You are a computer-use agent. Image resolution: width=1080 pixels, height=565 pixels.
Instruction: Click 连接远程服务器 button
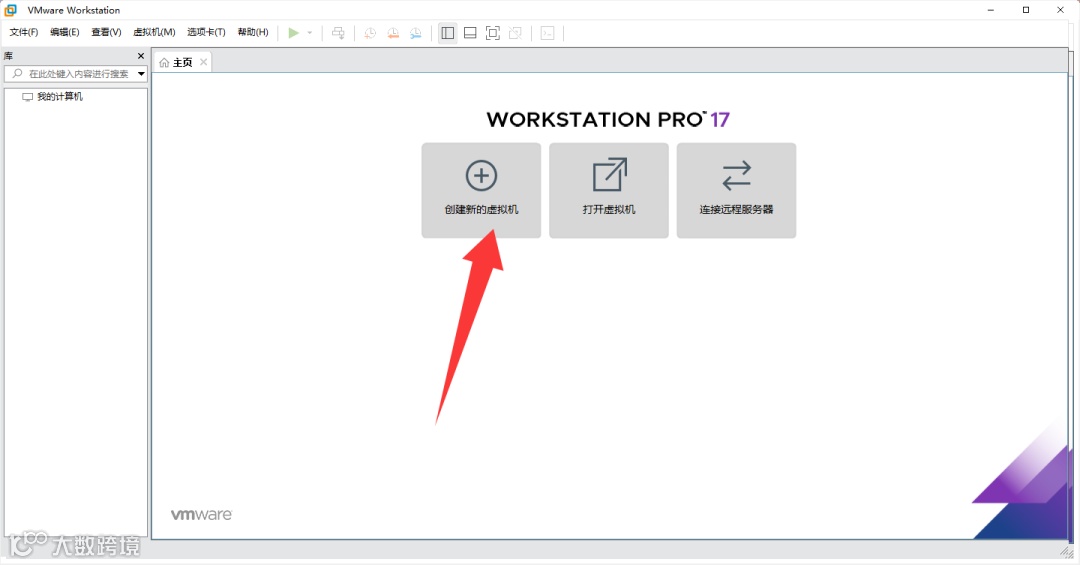point(736,190)
